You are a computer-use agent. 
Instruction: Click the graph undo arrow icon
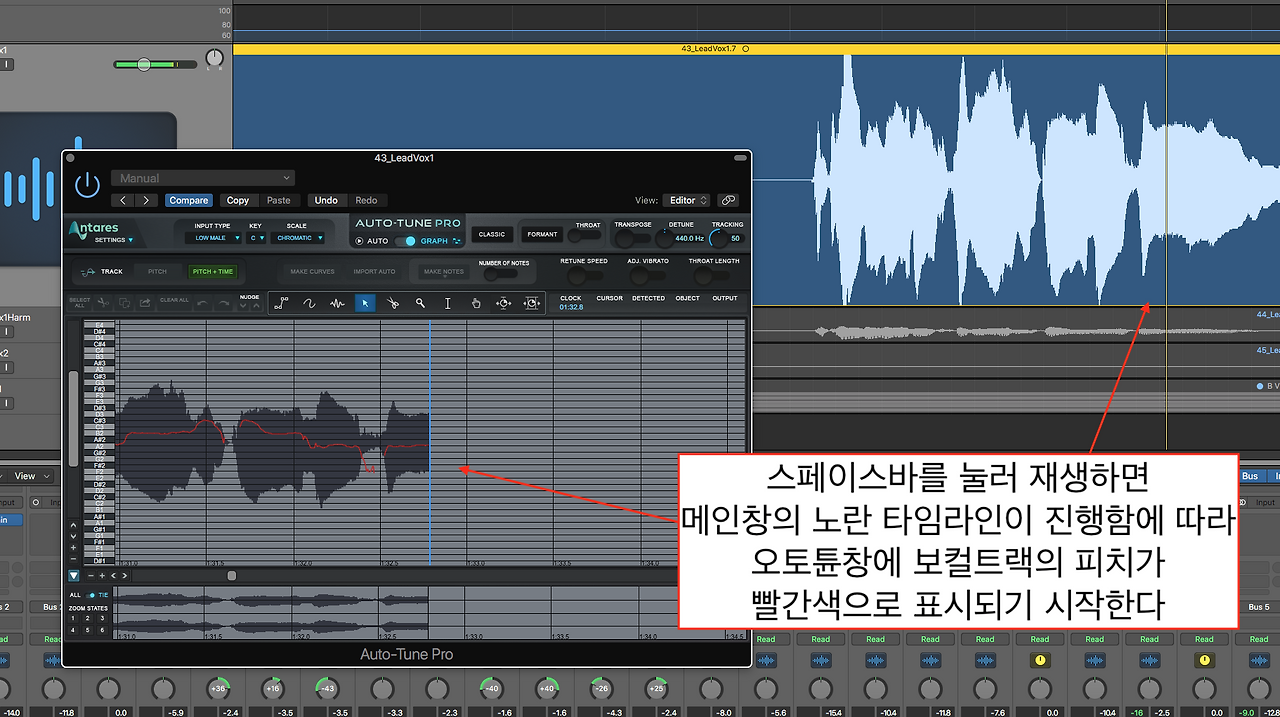point(203,302)
